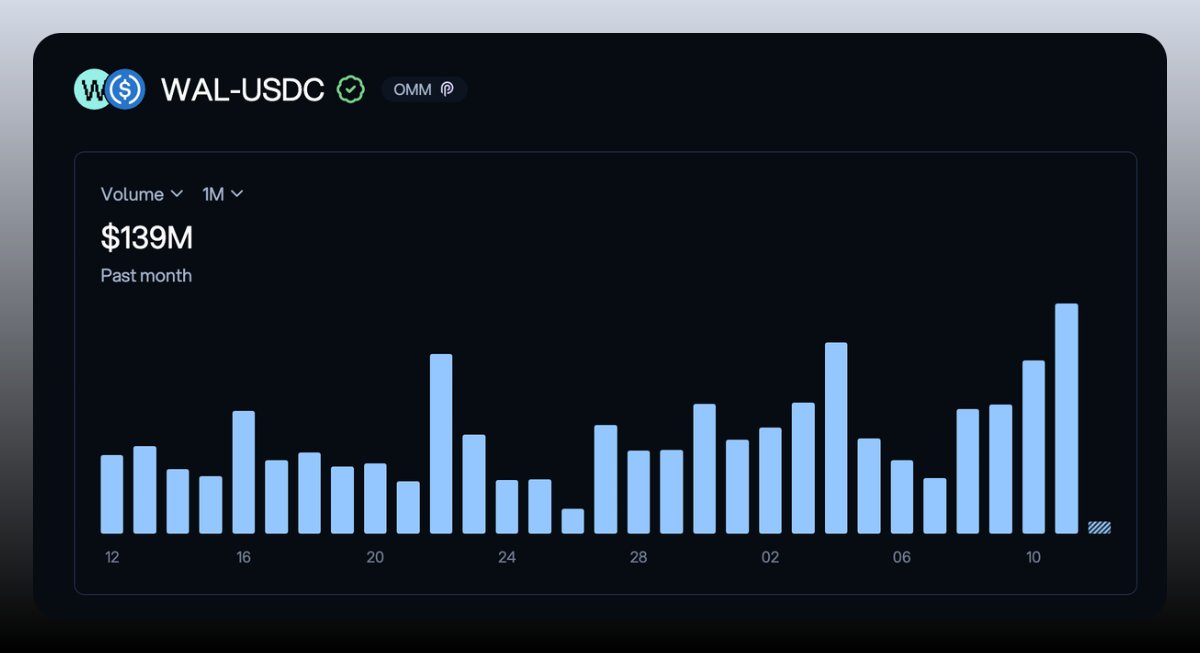The height and width of the screenshot is (653, 1200).
Task: Click the date label 28 on the axis
Action: pos(638,557)
